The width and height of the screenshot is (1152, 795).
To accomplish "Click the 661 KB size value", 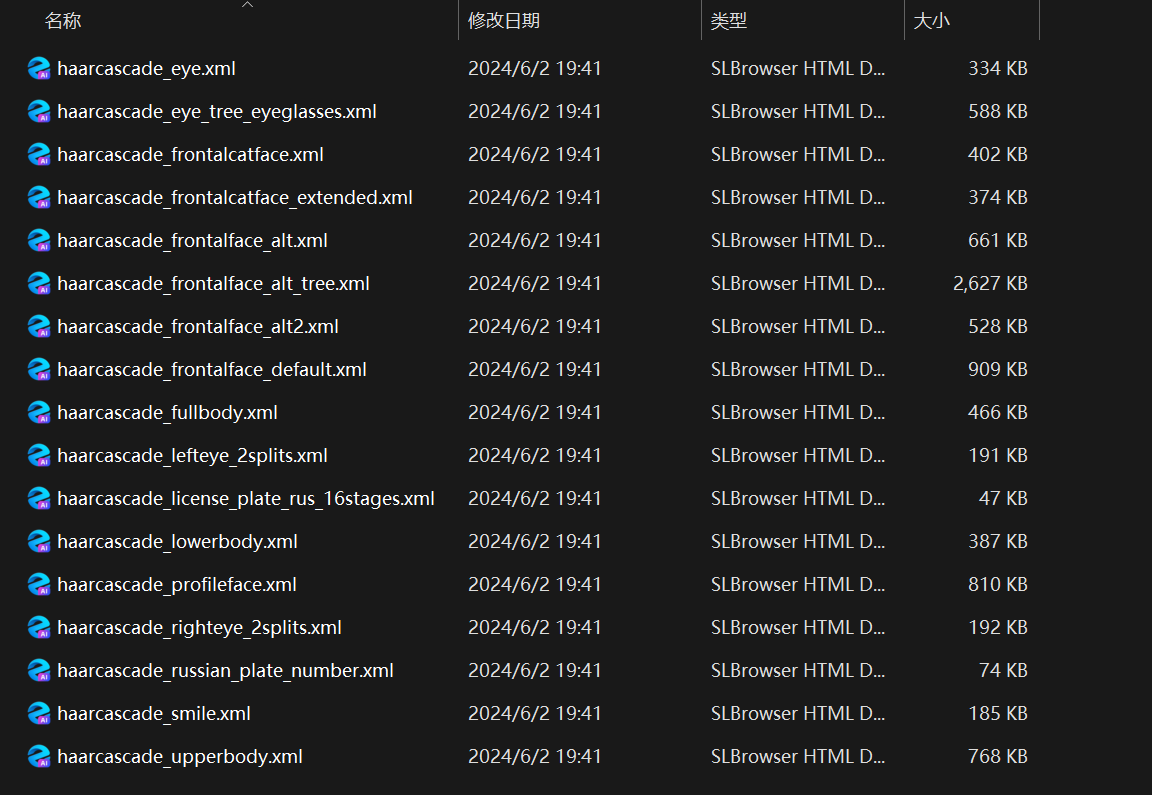I will click(997, 240).
